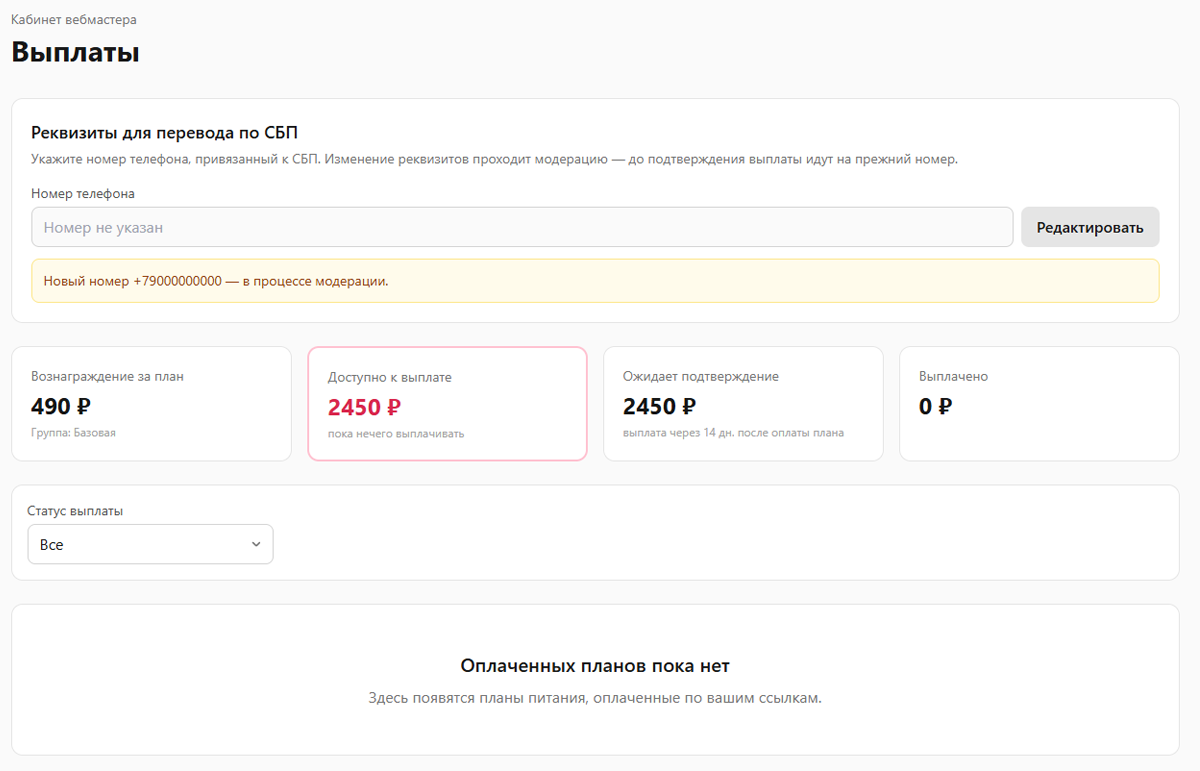Image resolution: width=1200 pixels, height=771 pixels.
Task: Click the Кабинет вебмастера breadcrumb text
Action: (74, 19)
